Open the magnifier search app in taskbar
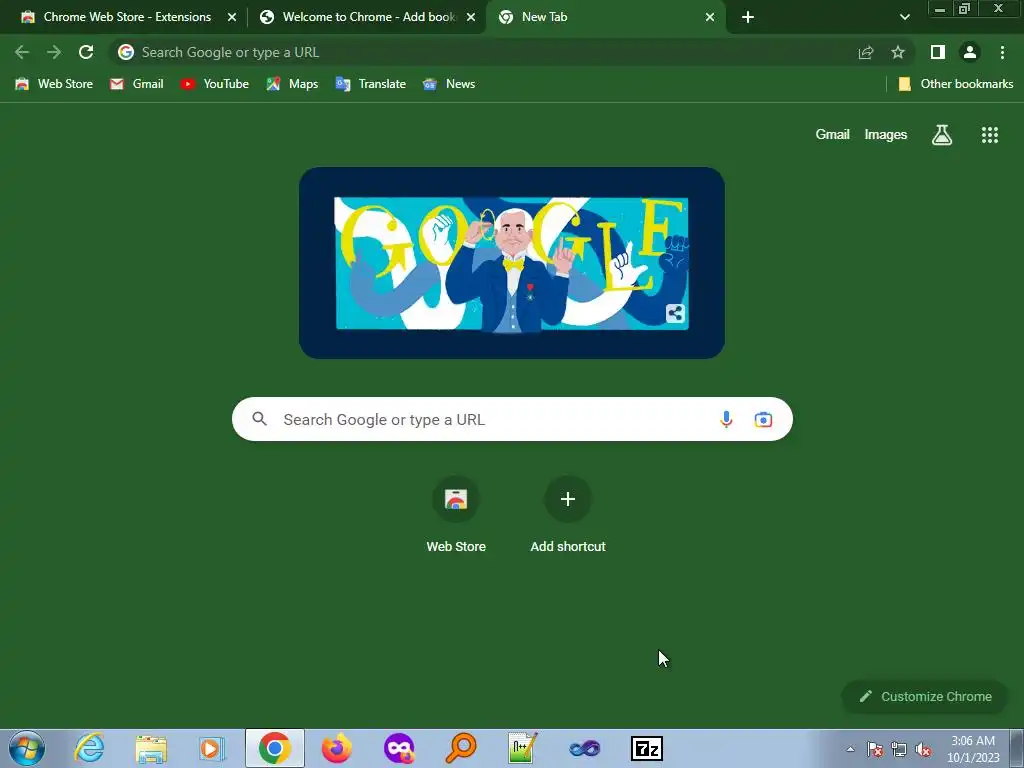The width and height of the screenshot is (1024, 768). (x=460, y=748)
